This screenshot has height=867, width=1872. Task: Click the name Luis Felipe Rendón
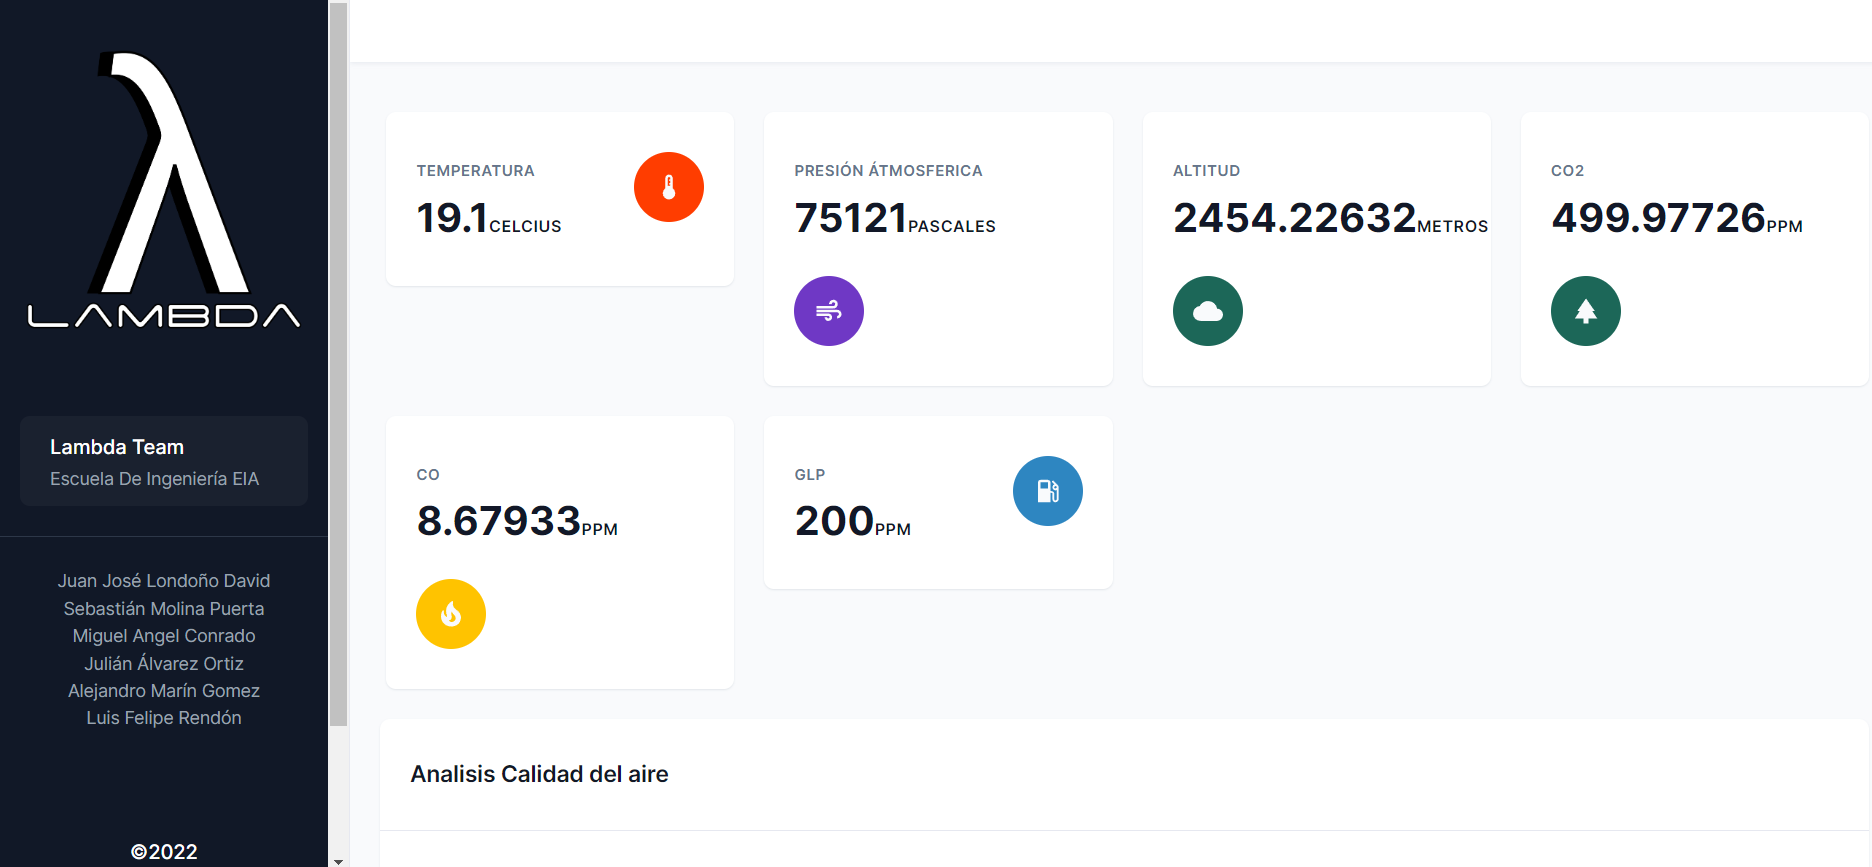tap(164, 718)
